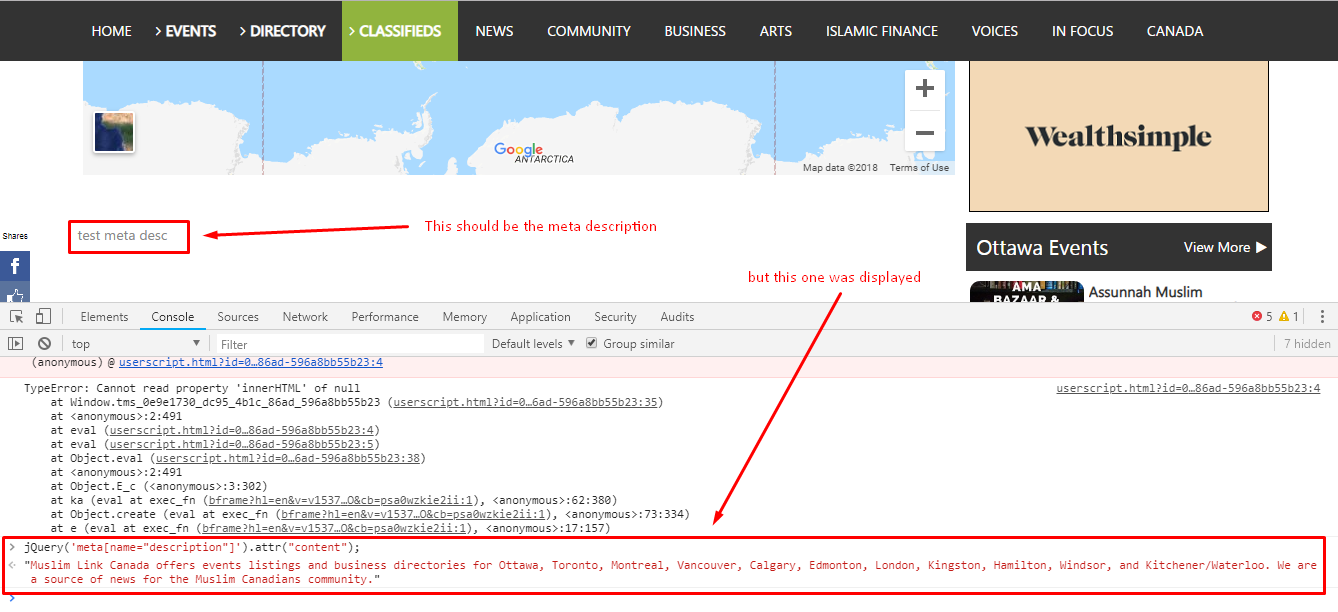
Task: Share the page via Facebook icon
Action: tap(15, 266)
